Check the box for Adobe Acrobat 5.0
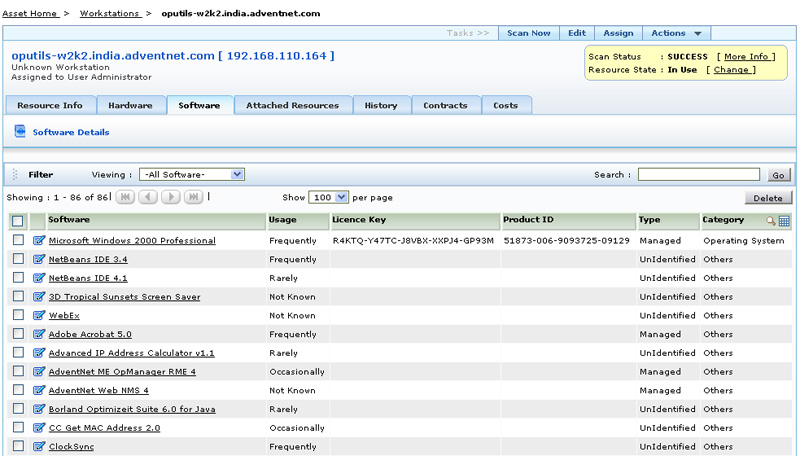Screen dimensions: 800x456 click(x=18, y=333)
